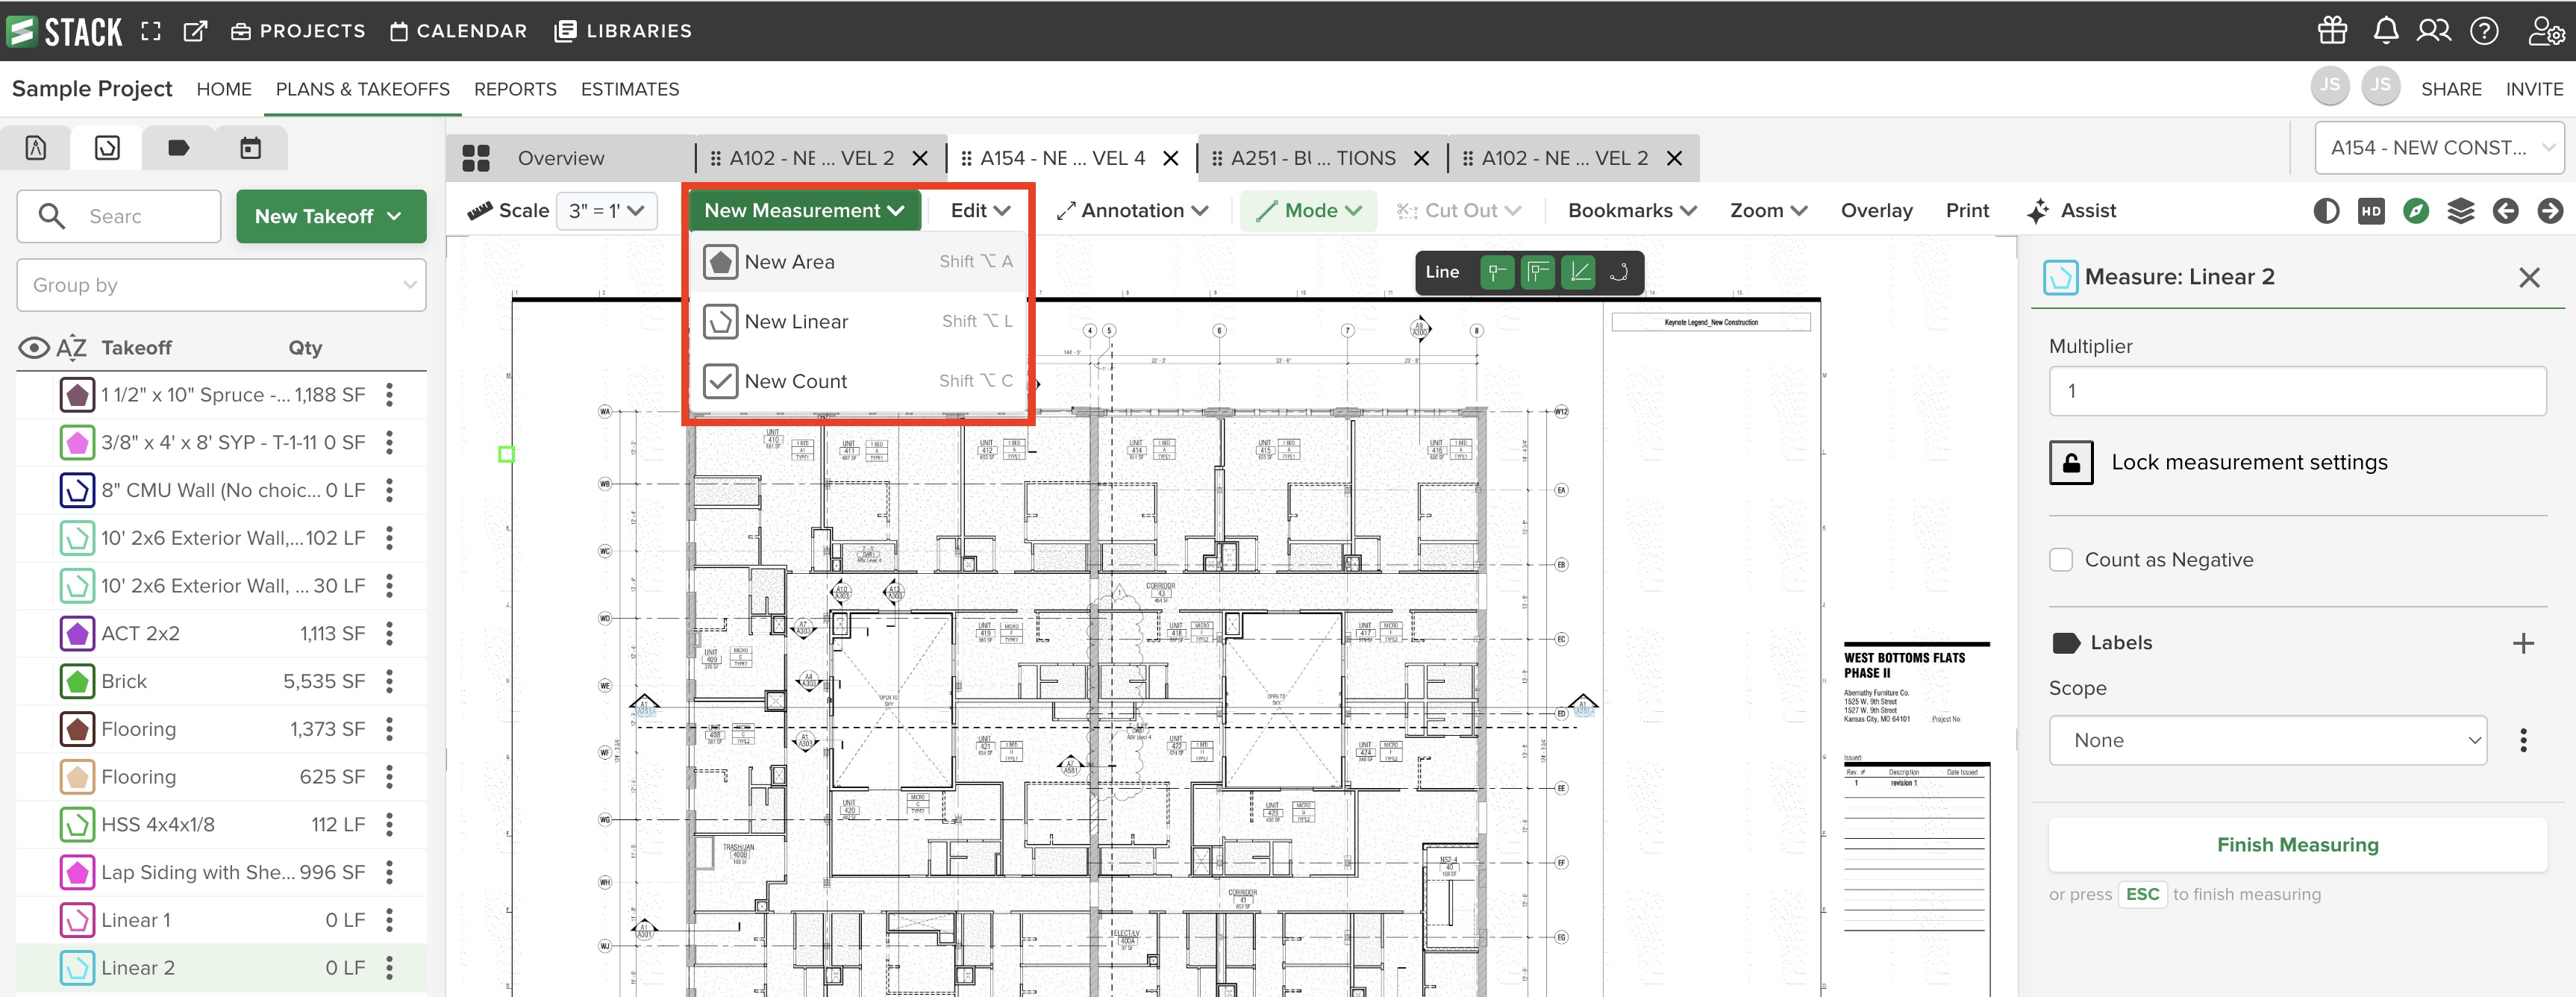Open the Zoom dropdown
This screenshot has height=997, width=2576.
click(1768, 211)
